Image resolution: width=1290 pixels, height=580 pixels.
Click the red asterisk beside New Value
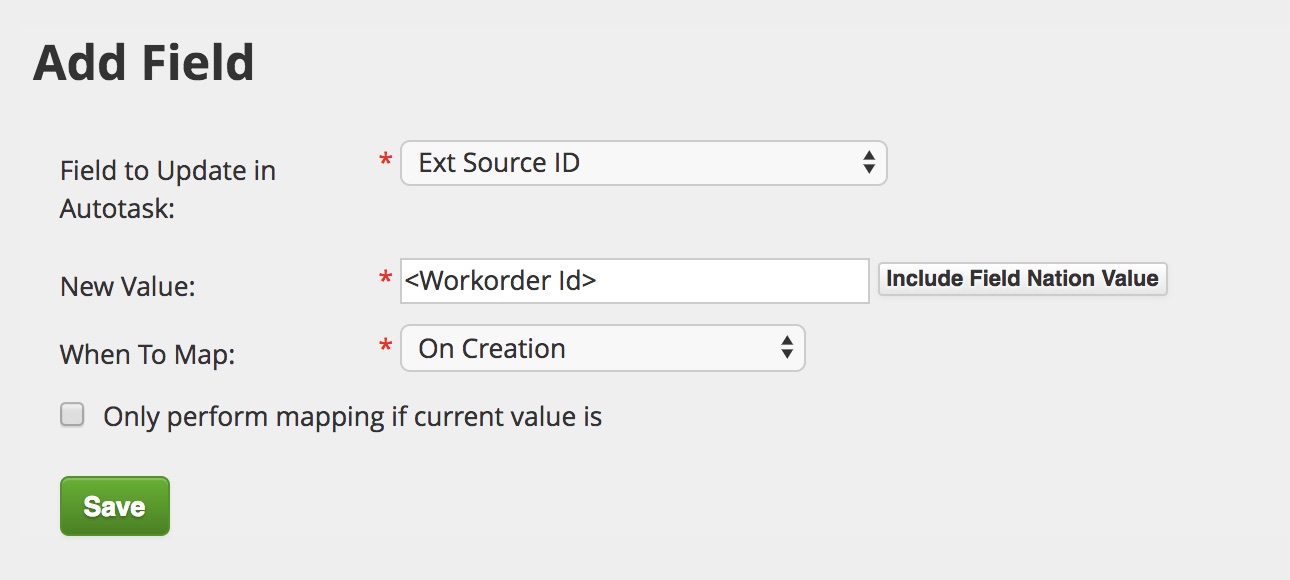(385, 275)
